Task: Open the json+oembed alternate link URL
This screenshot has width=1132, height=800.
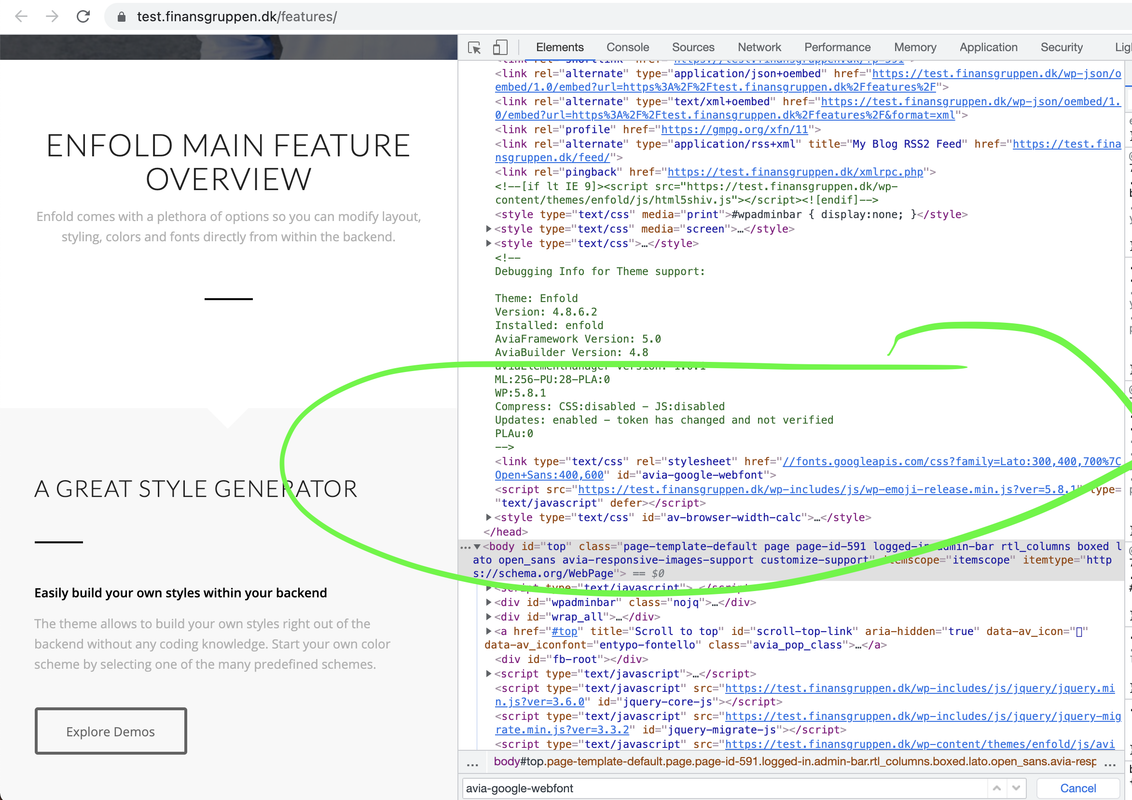Action: click(808, 80)
